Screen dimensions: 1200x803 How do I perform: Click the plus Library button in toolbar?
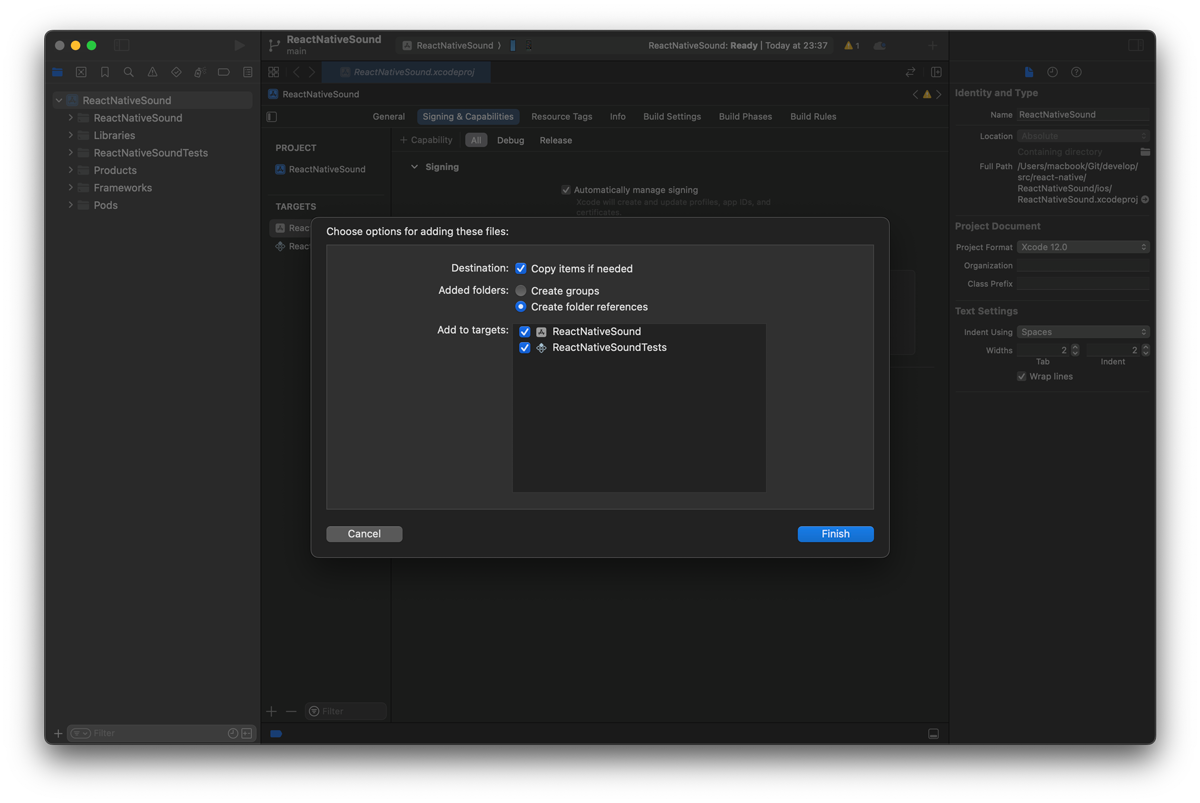coord(932,45)
